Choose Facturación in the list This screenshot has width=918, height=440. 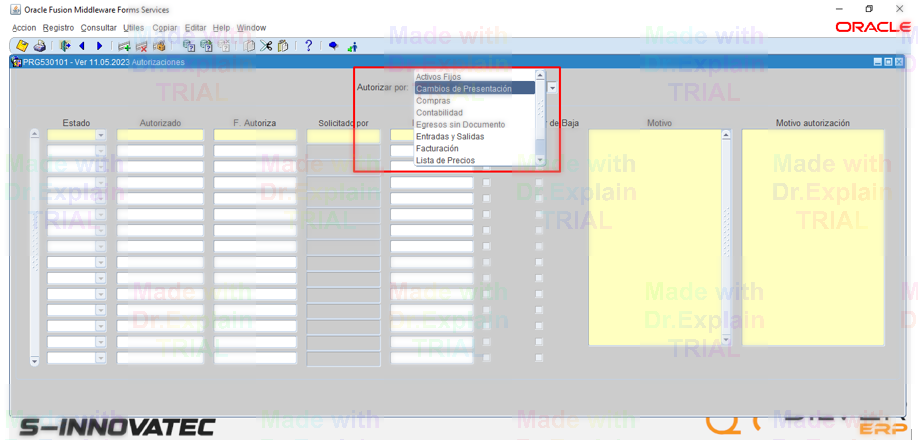(x=437, y=149)
